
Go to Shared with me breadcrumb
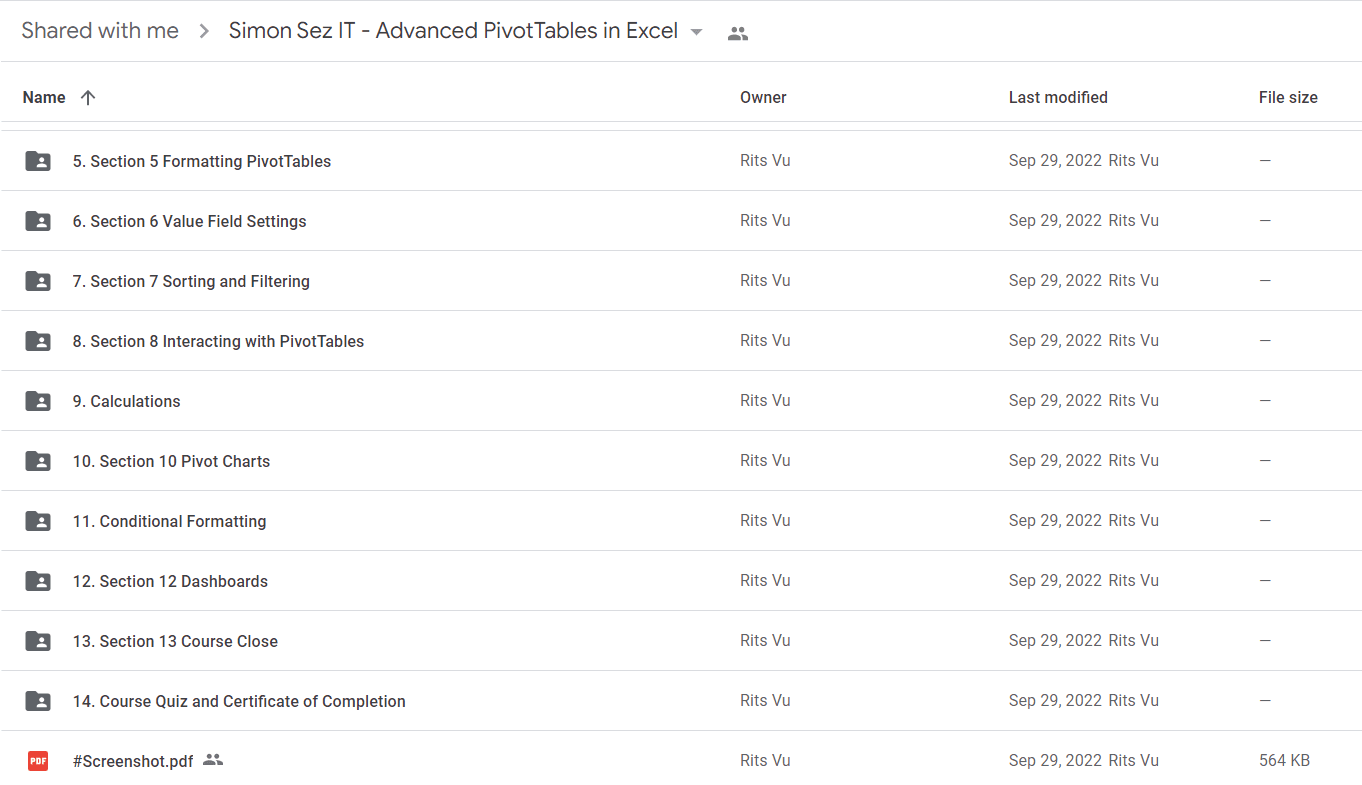(x=100, y=31)
